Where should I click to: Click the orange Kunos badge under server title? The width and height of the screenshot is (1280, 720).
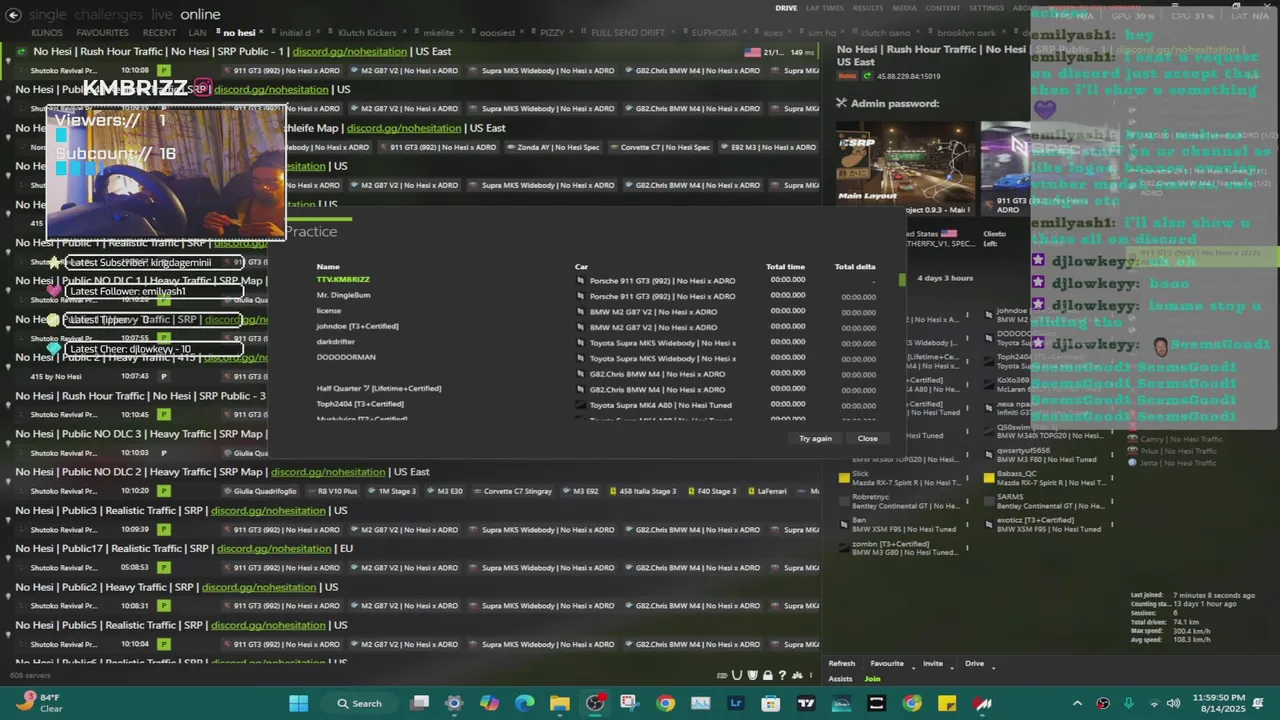coord(847,76)
